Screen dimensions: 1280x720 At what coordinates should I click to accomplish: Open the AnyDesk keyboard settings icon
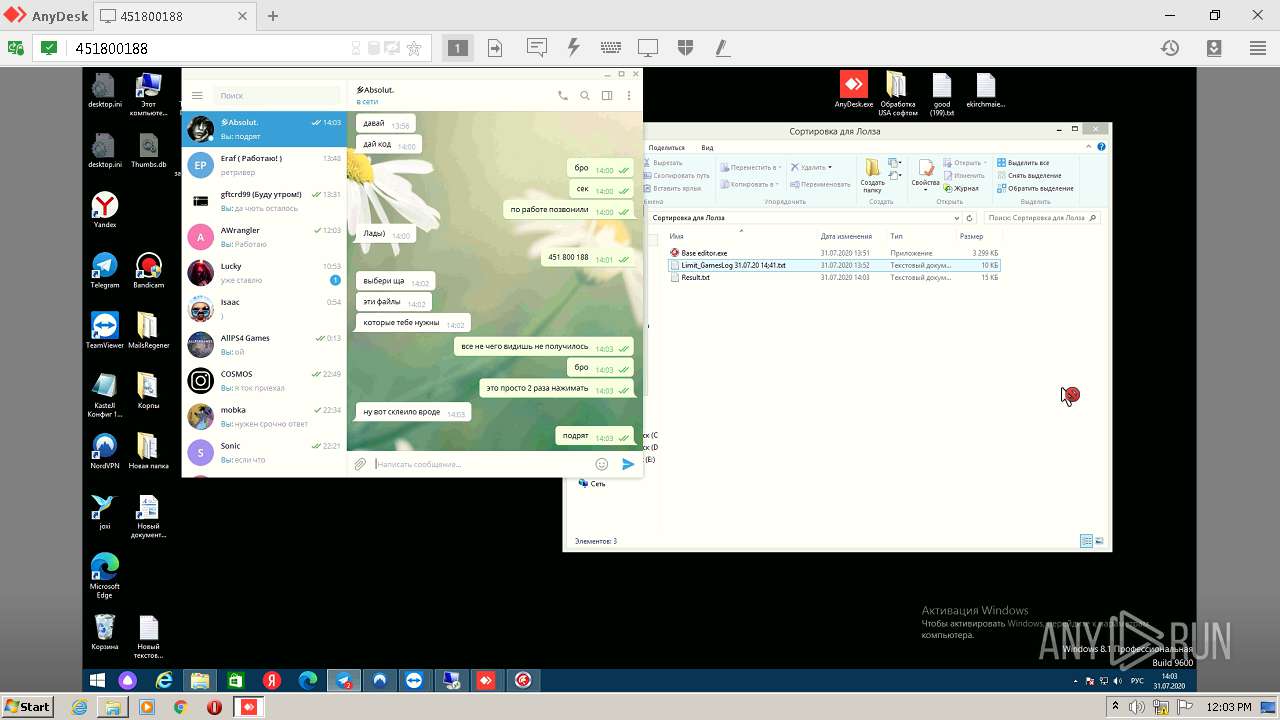(611, 48)
